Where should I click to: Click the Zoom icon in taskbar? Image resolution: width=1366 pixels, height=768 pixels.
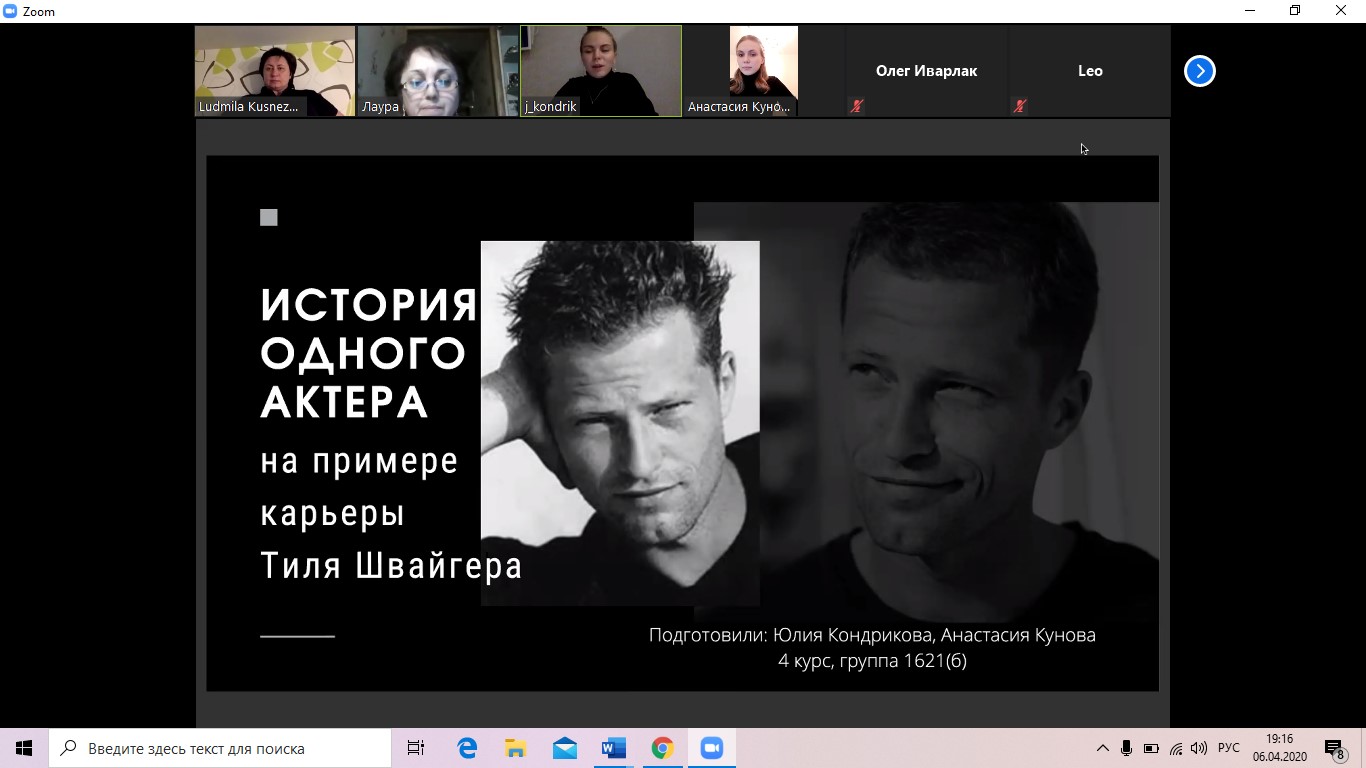click(x=711, y=748)
